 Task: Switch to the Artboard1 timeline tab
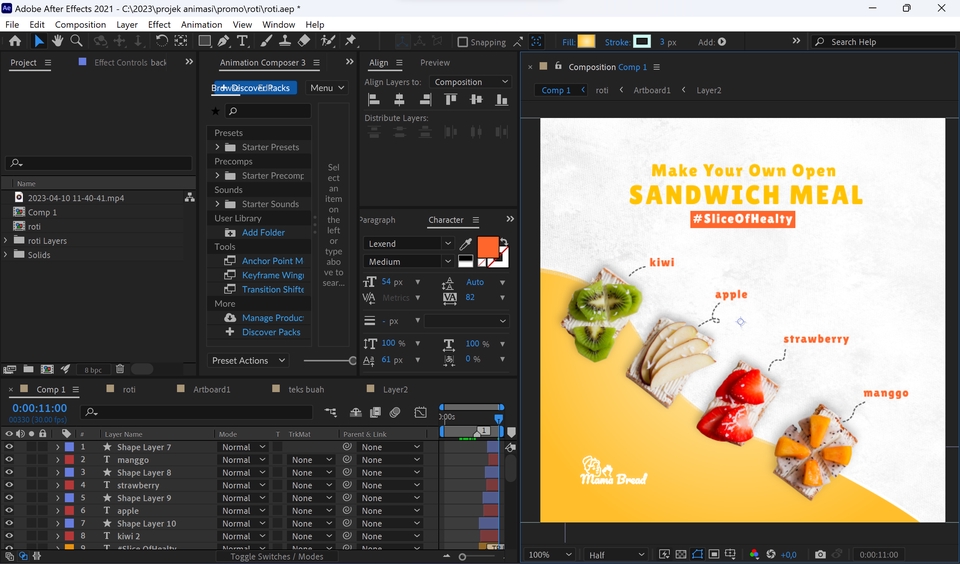click(x=211, y=389)
